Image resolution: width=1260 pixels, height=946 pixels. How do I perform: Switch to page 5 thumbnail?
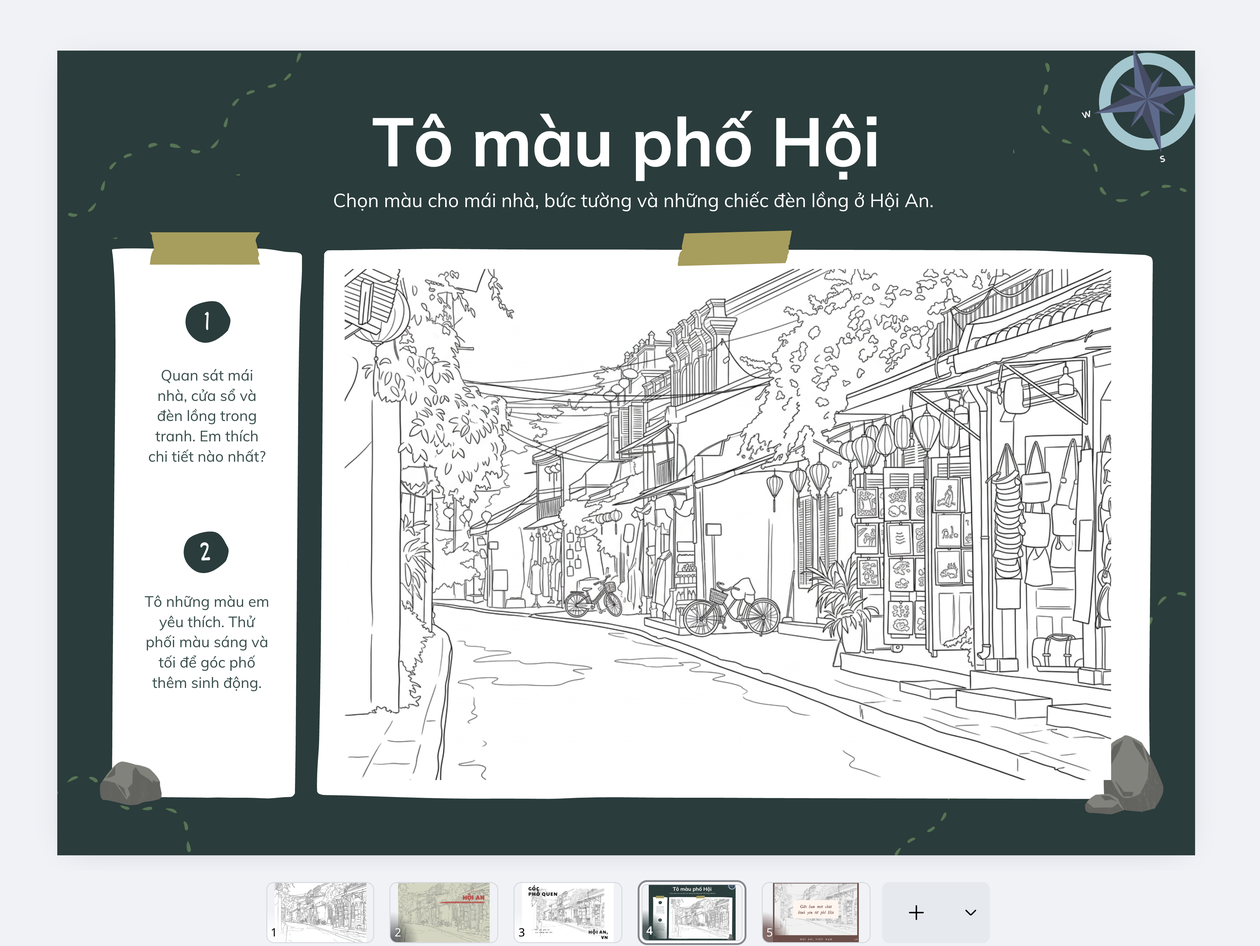click(x=816, y=912)
